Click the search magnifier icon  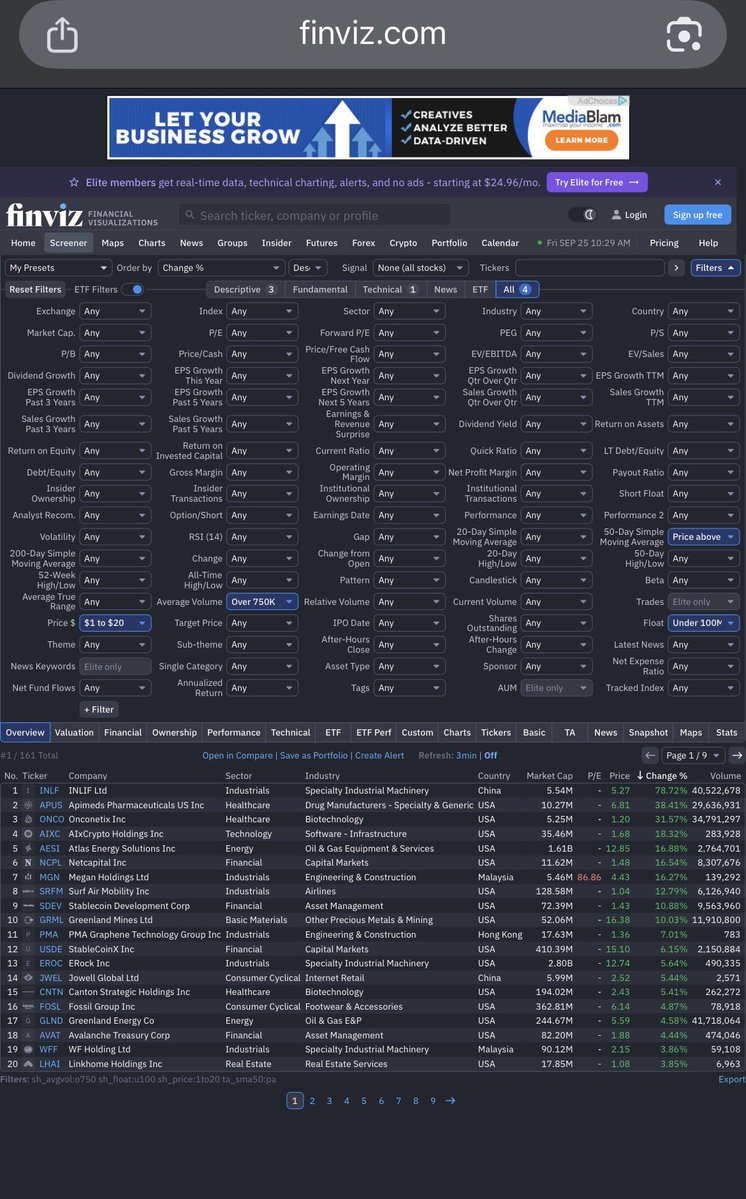point(190,216)
